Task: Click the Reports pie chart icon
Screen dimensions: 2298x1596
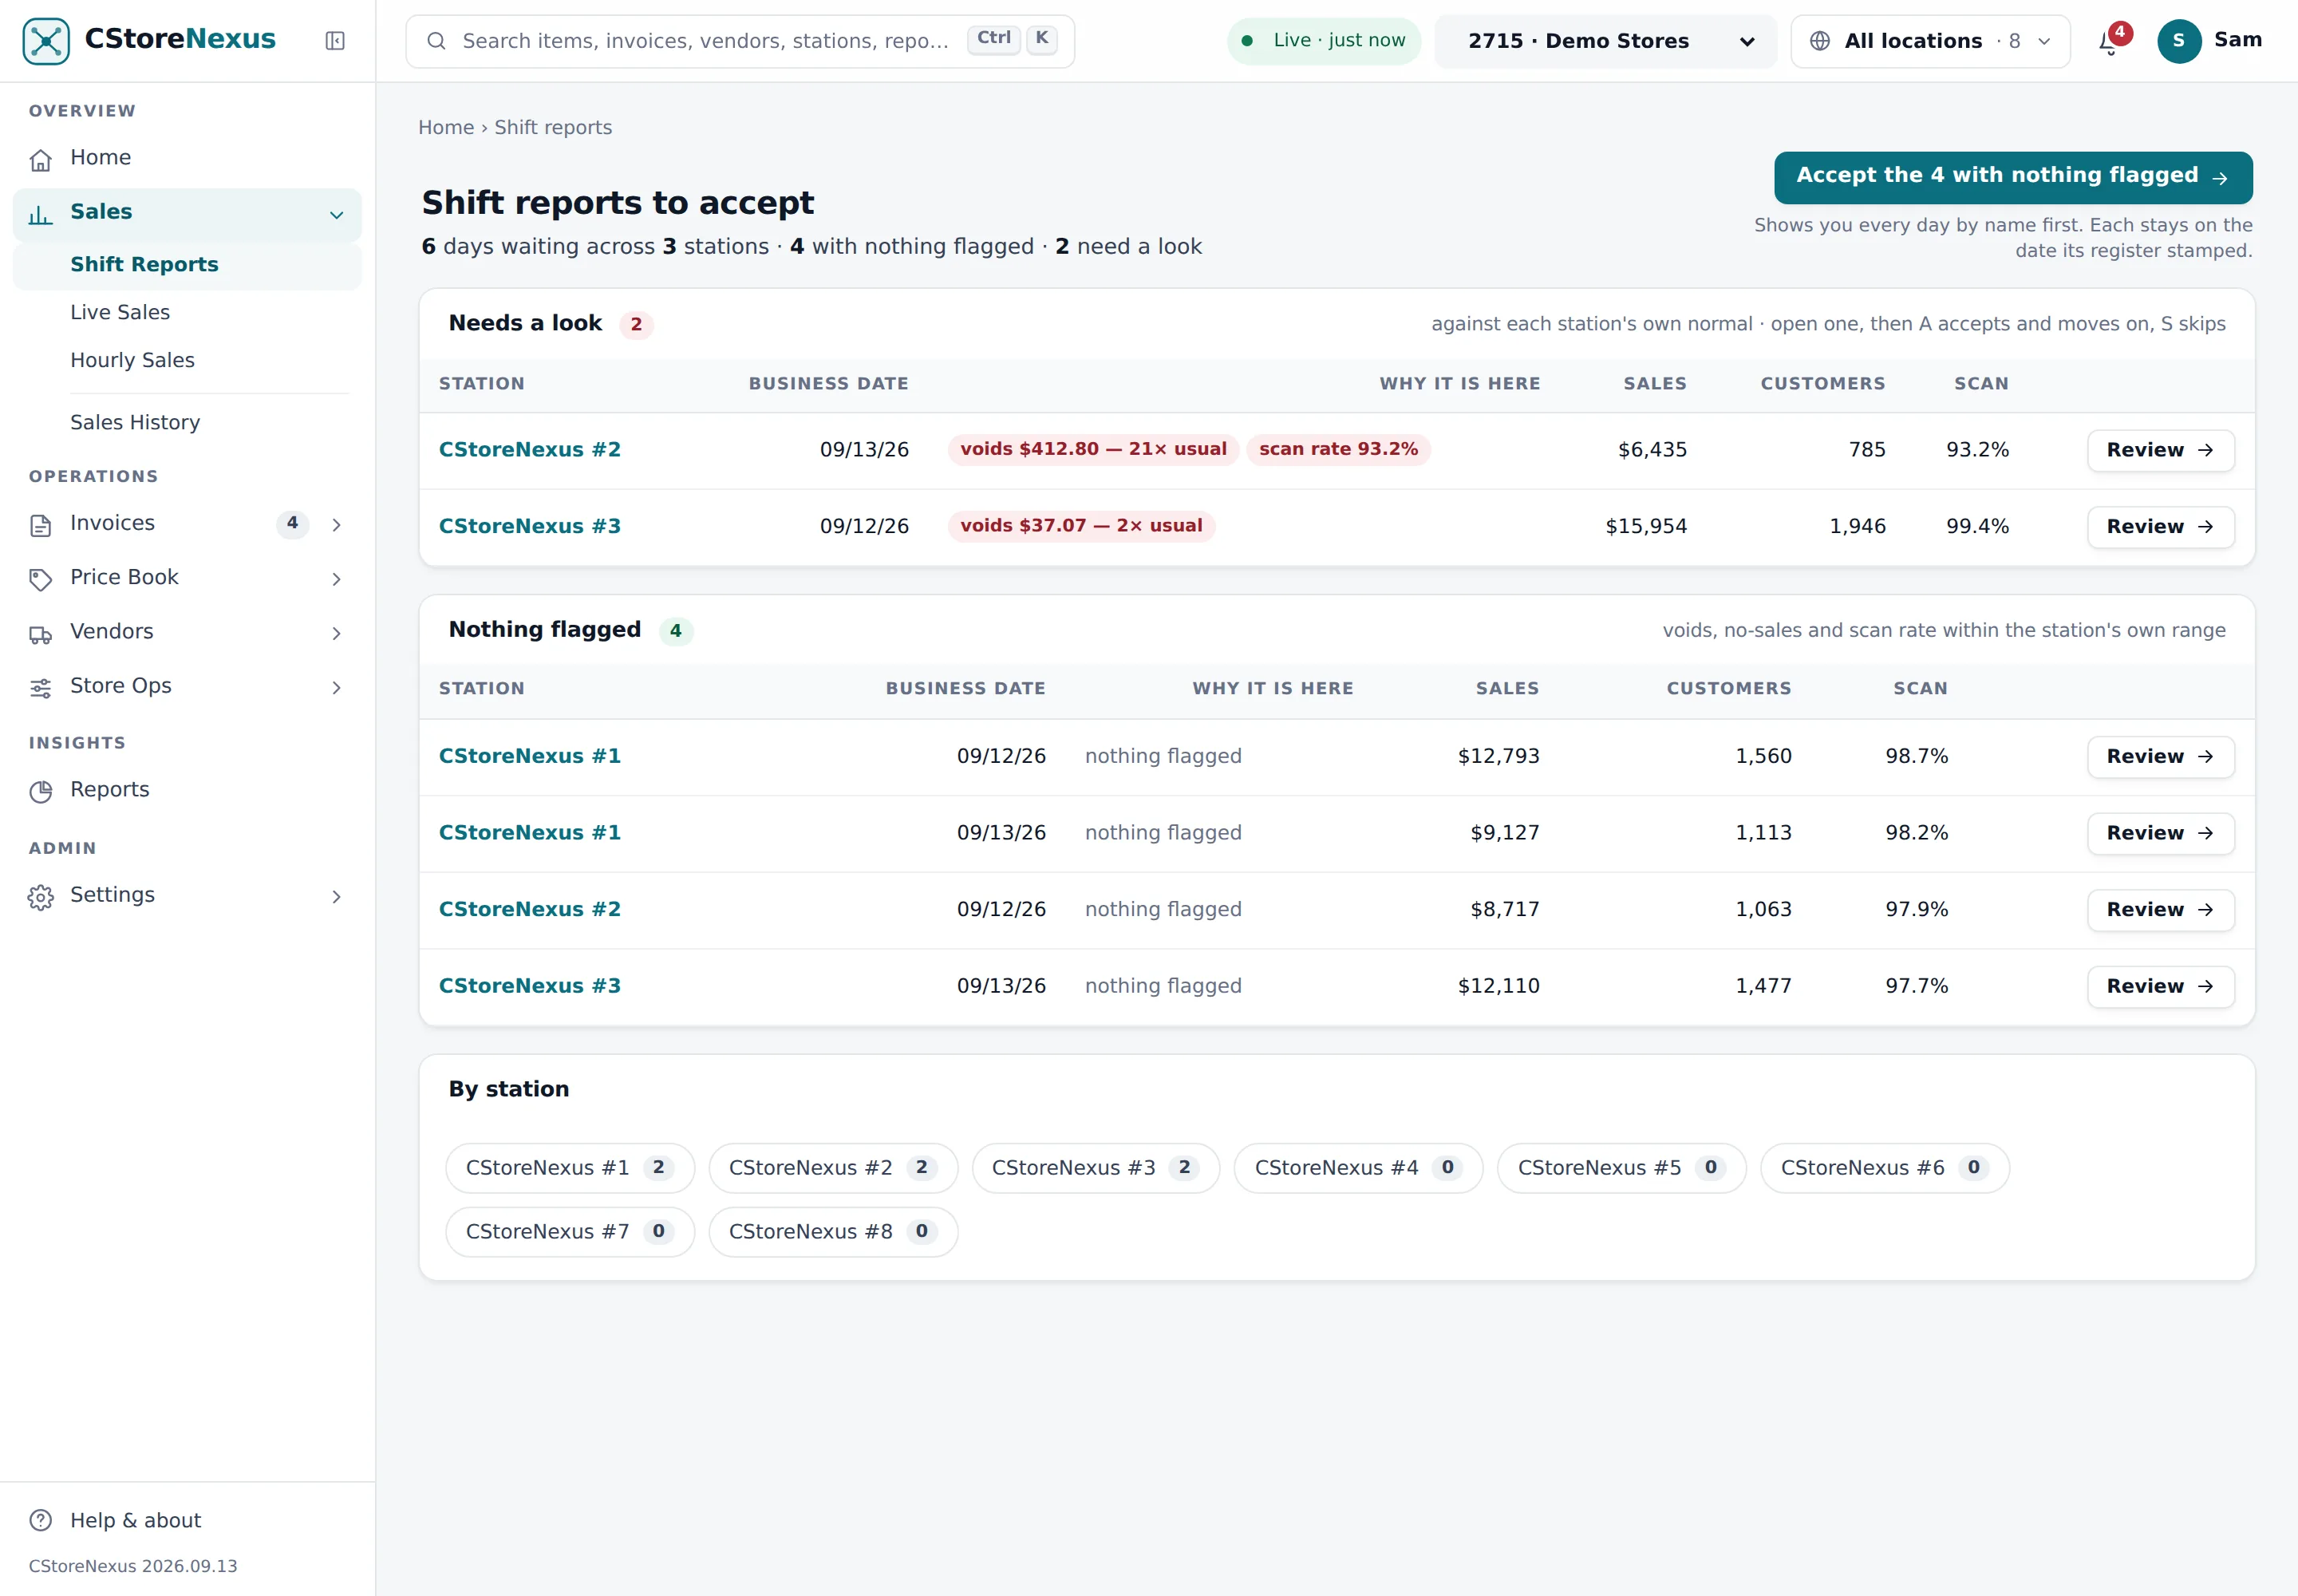Action: coord(41,792)
